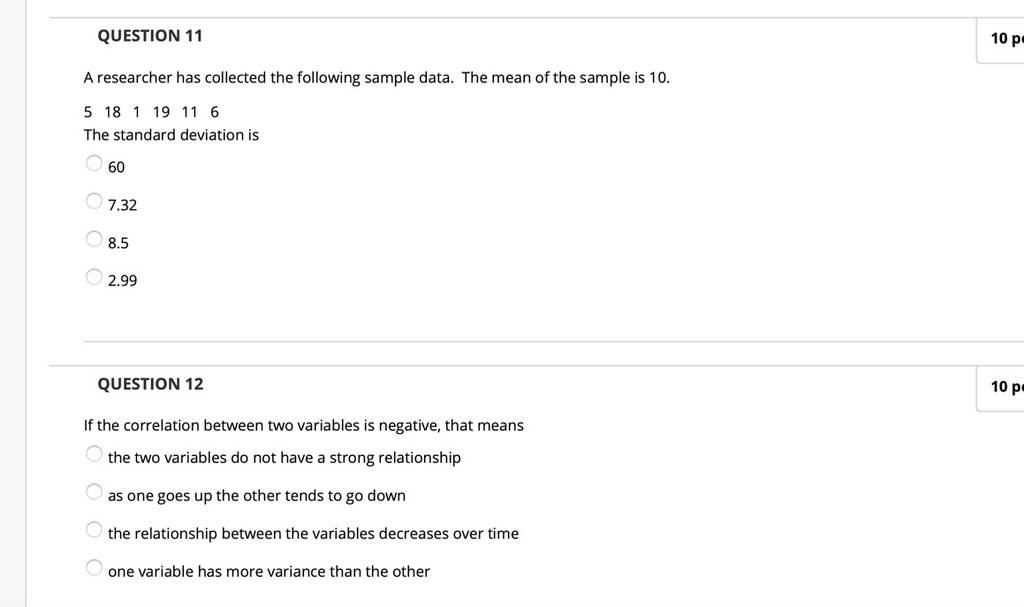Click the number 19 in the sample data
Screen dimensions: 1024x607
[x=161, y=112]
